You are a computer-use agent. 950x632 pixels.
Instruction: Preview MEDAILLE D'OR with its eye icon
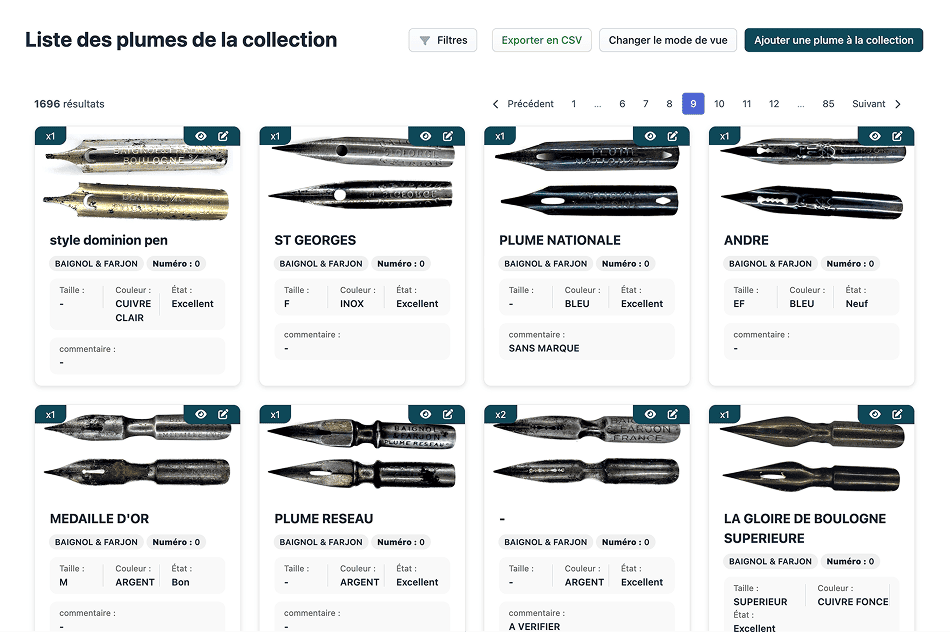[200, 414]
